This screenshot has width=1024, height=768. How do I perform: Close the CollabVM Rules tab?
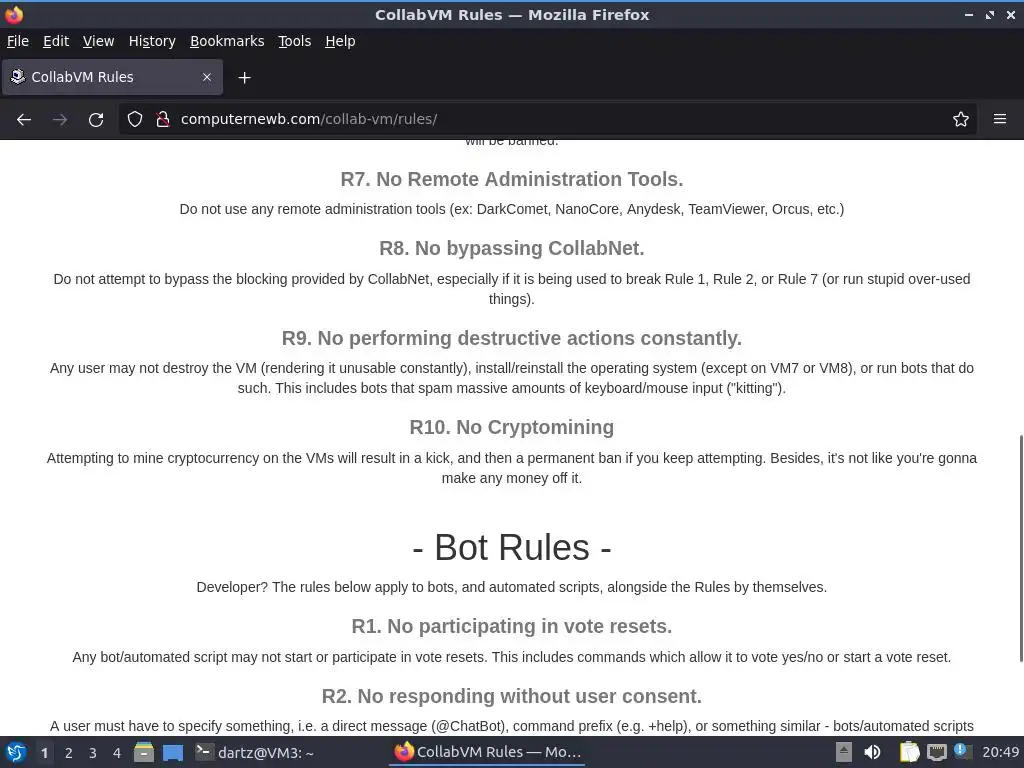pyautogui.click(x=207, y=77)
